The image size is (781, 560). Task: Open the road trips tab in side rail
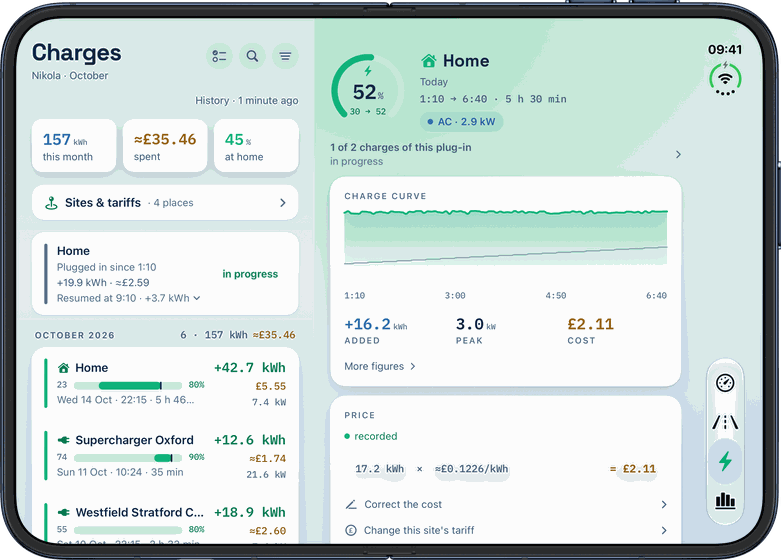(725, 422)
